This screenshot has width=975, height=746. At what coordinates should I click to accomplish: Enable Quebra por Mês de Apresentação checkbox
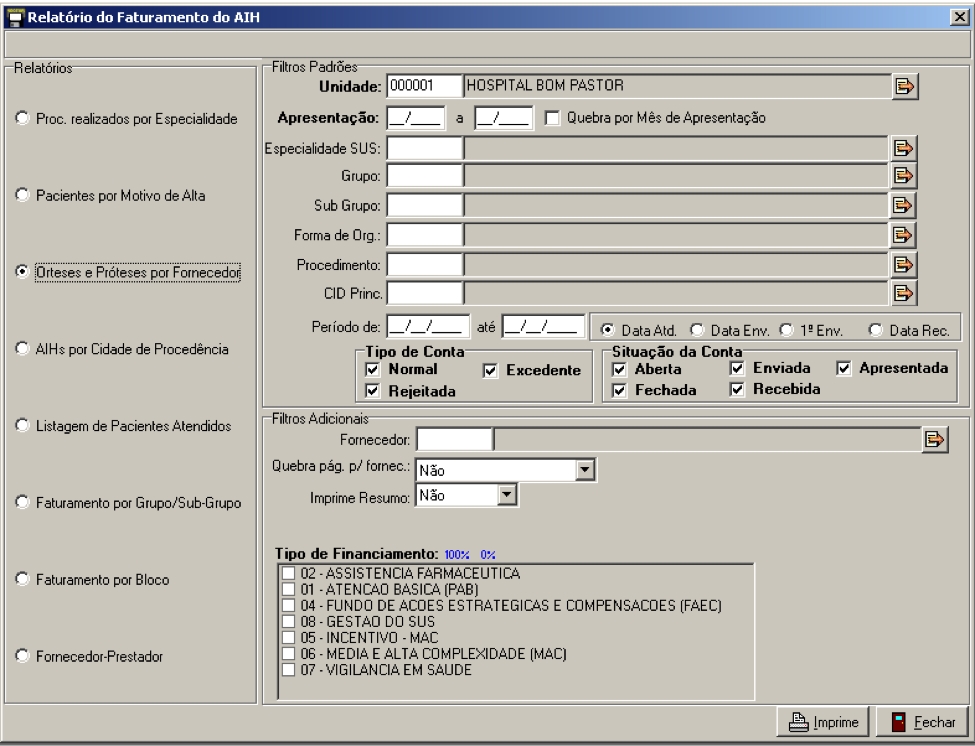[x=553, y=118]
